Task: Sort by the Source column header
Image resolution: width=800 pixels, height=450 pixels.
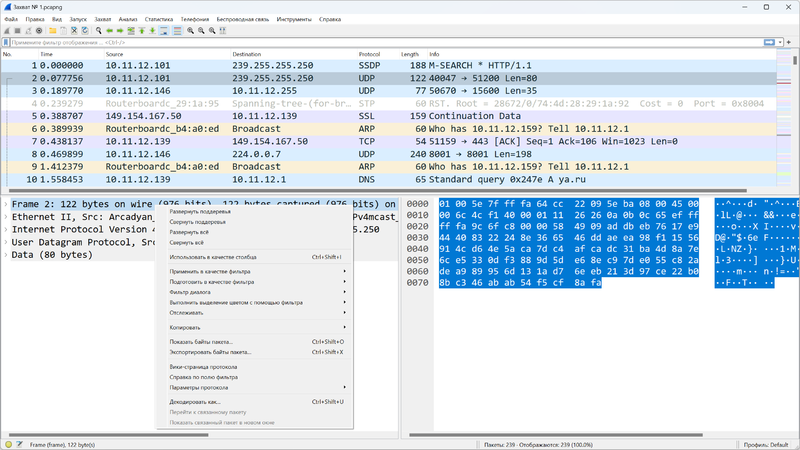Action: coord(167,54)
